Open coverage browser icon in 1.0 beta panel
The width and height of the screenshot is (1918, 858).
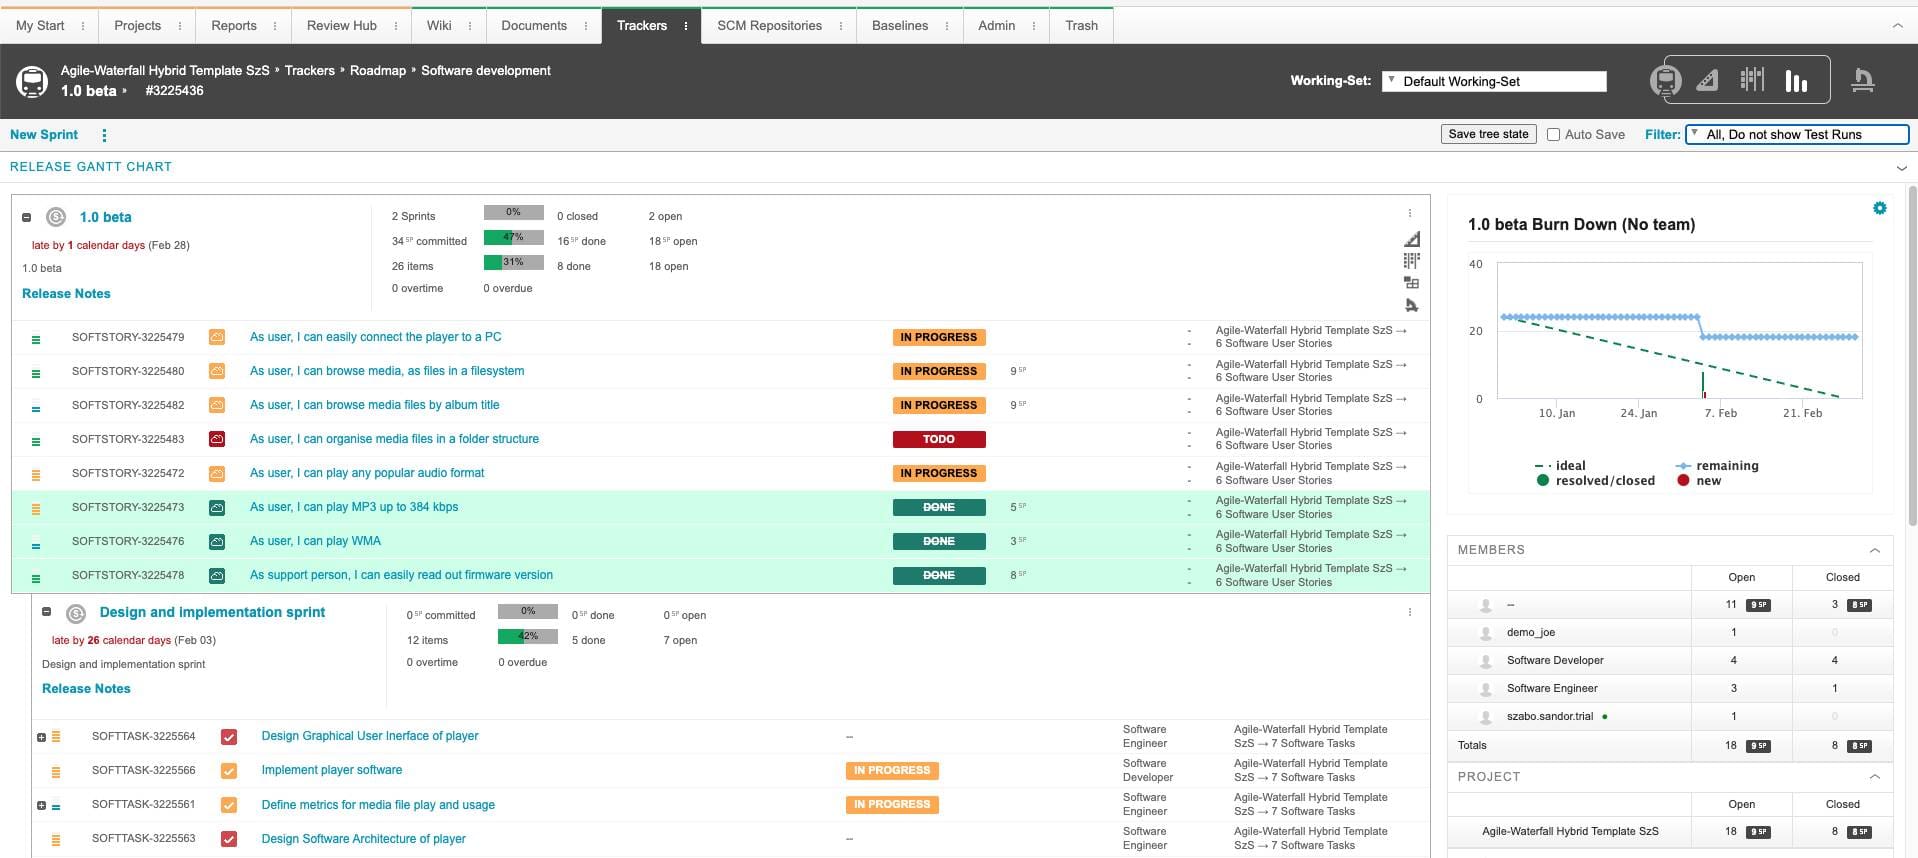coord(1411,283)
